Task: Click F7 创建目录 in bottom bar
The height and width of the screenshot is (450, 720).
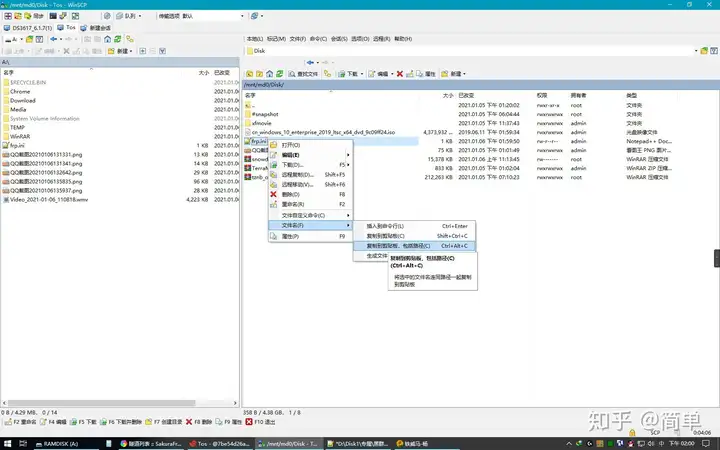Action: 163,422
